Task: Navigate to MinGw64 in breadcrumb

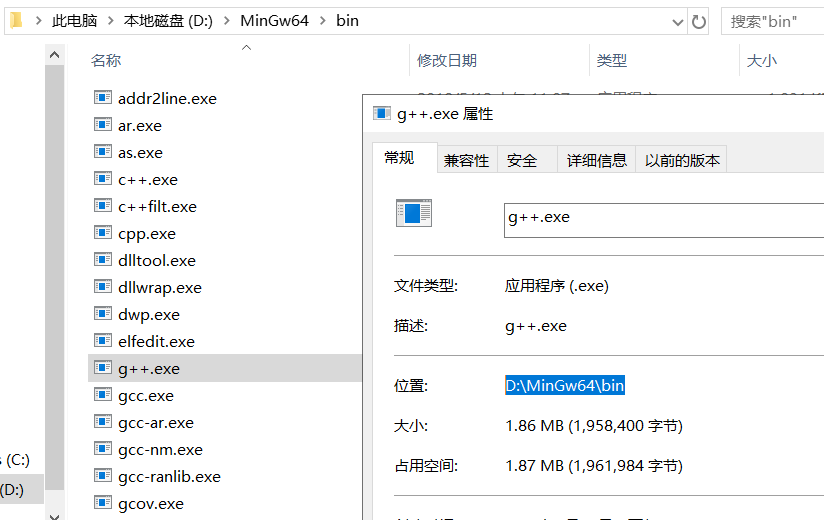Action: click(x=274, y=21)
